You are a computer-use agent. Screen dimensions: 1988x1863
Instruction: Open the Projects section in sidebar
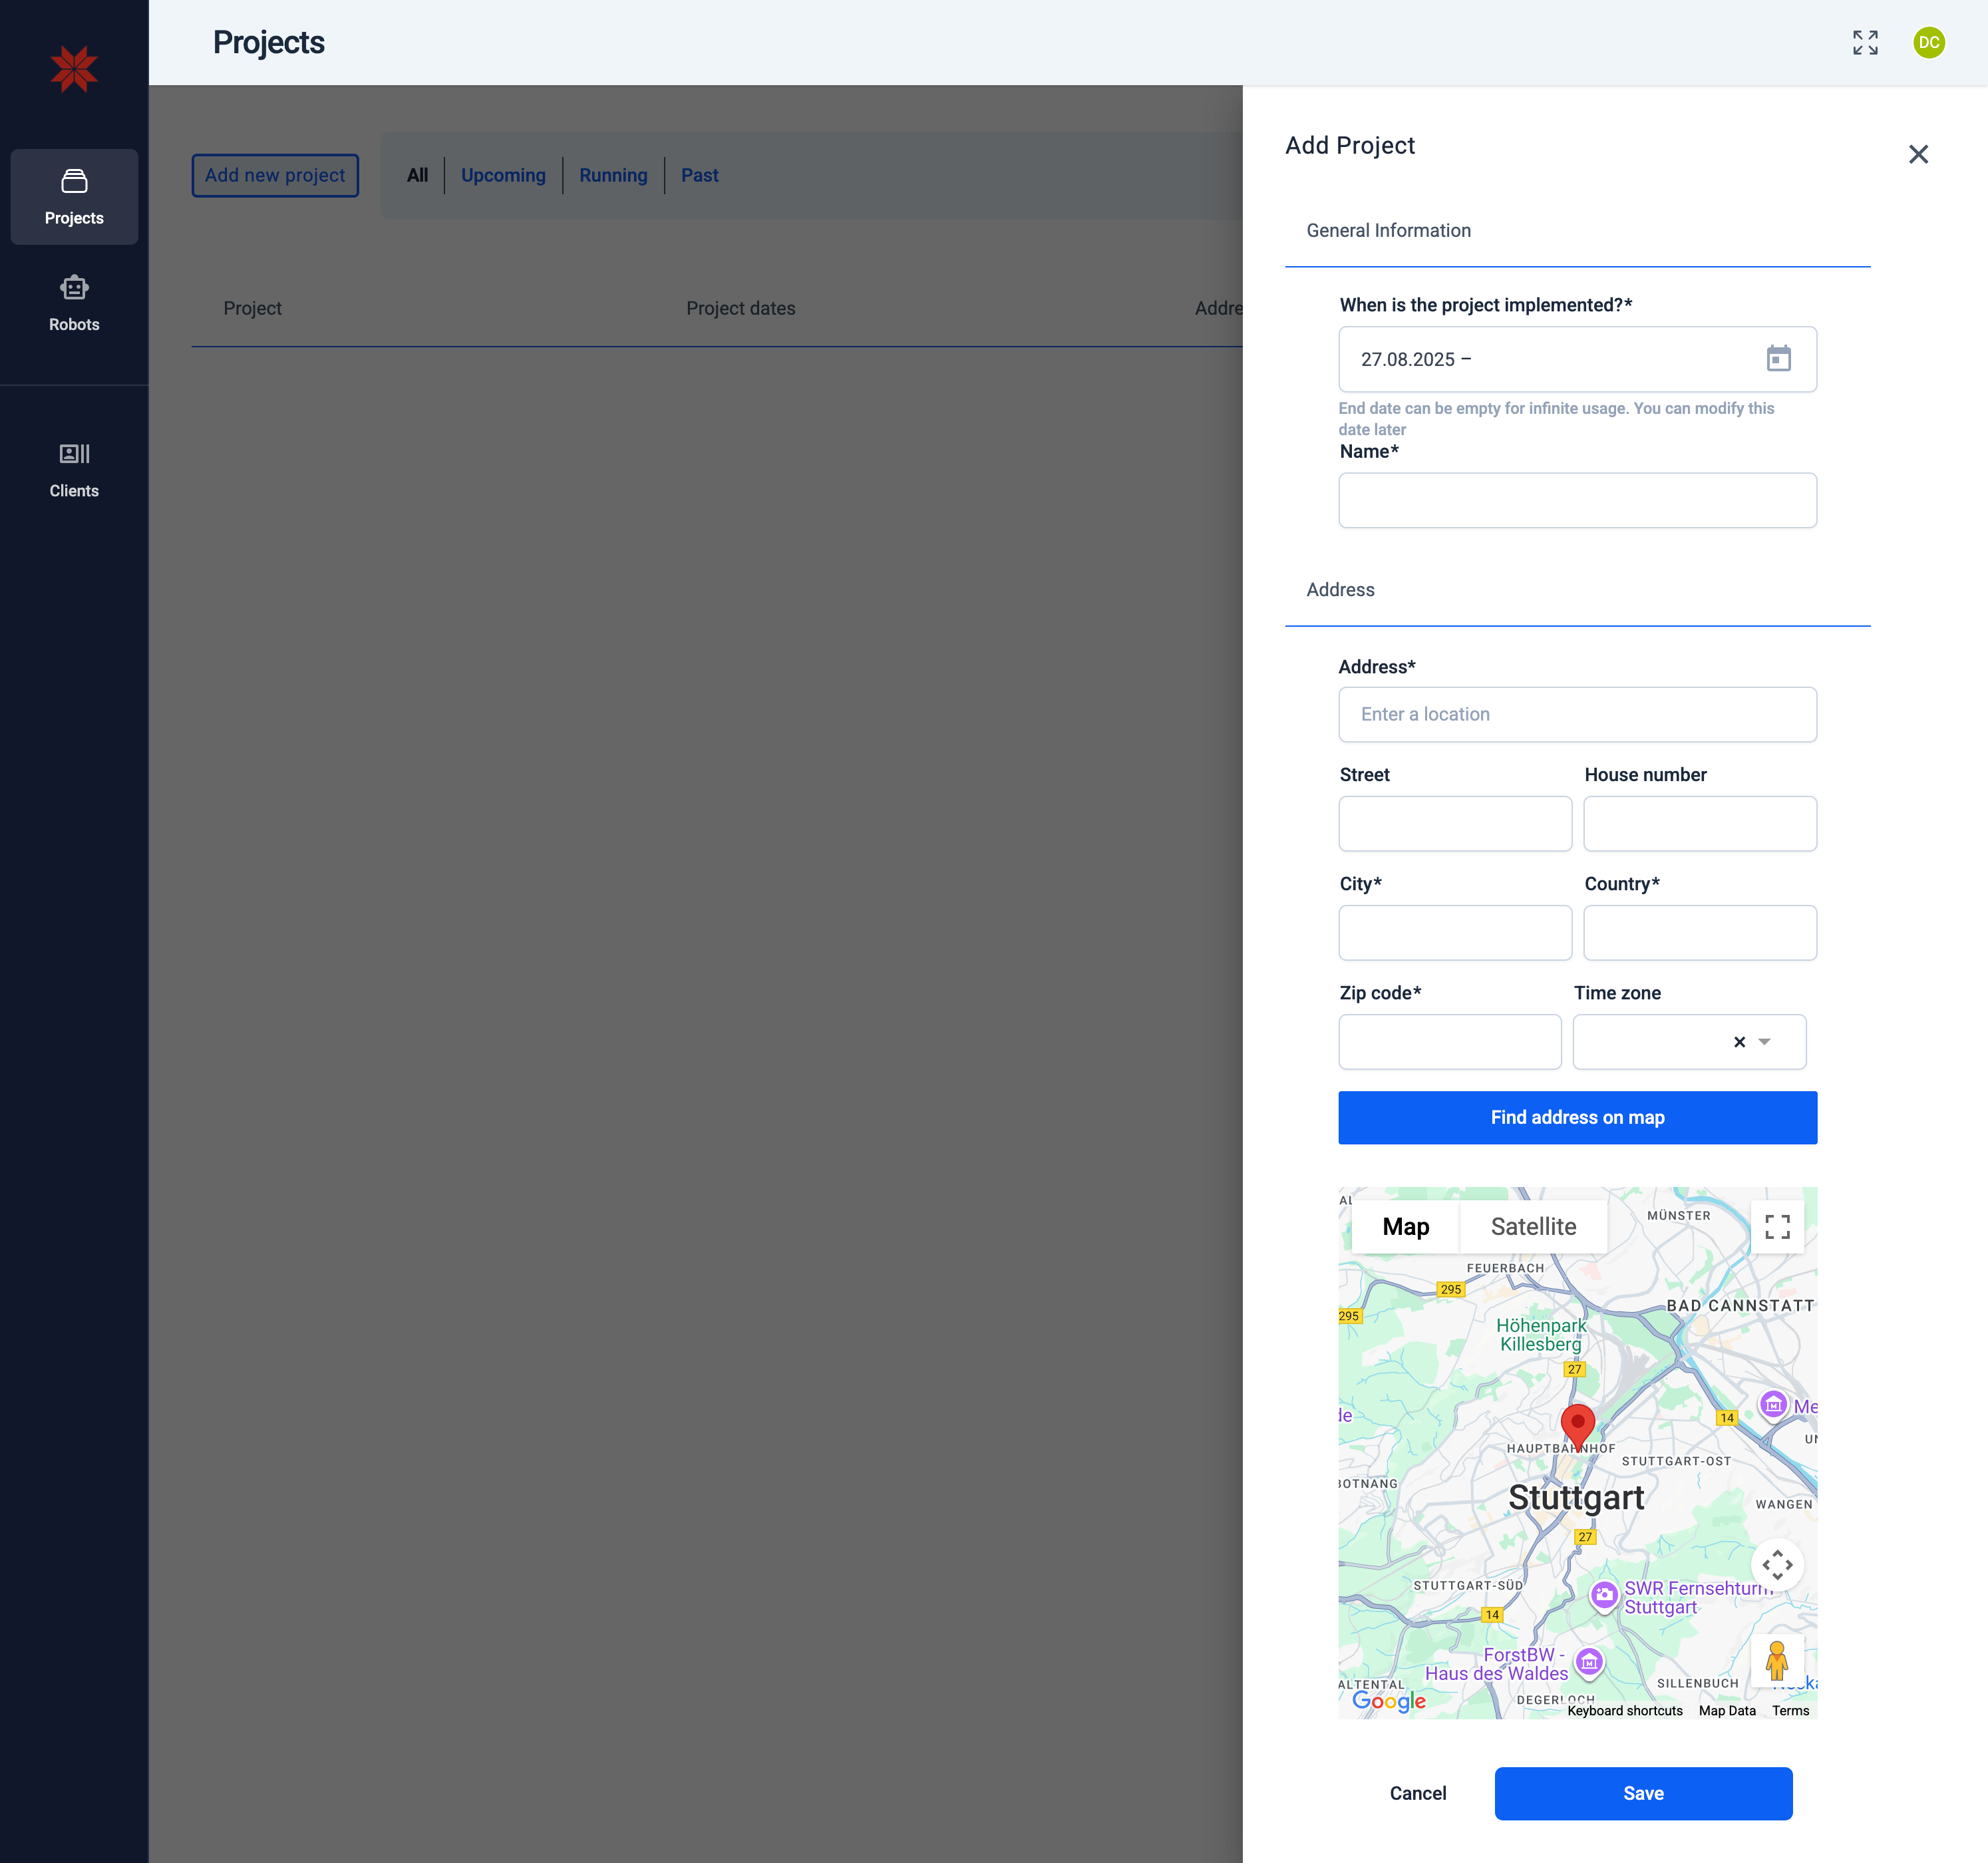pos(74,197)
